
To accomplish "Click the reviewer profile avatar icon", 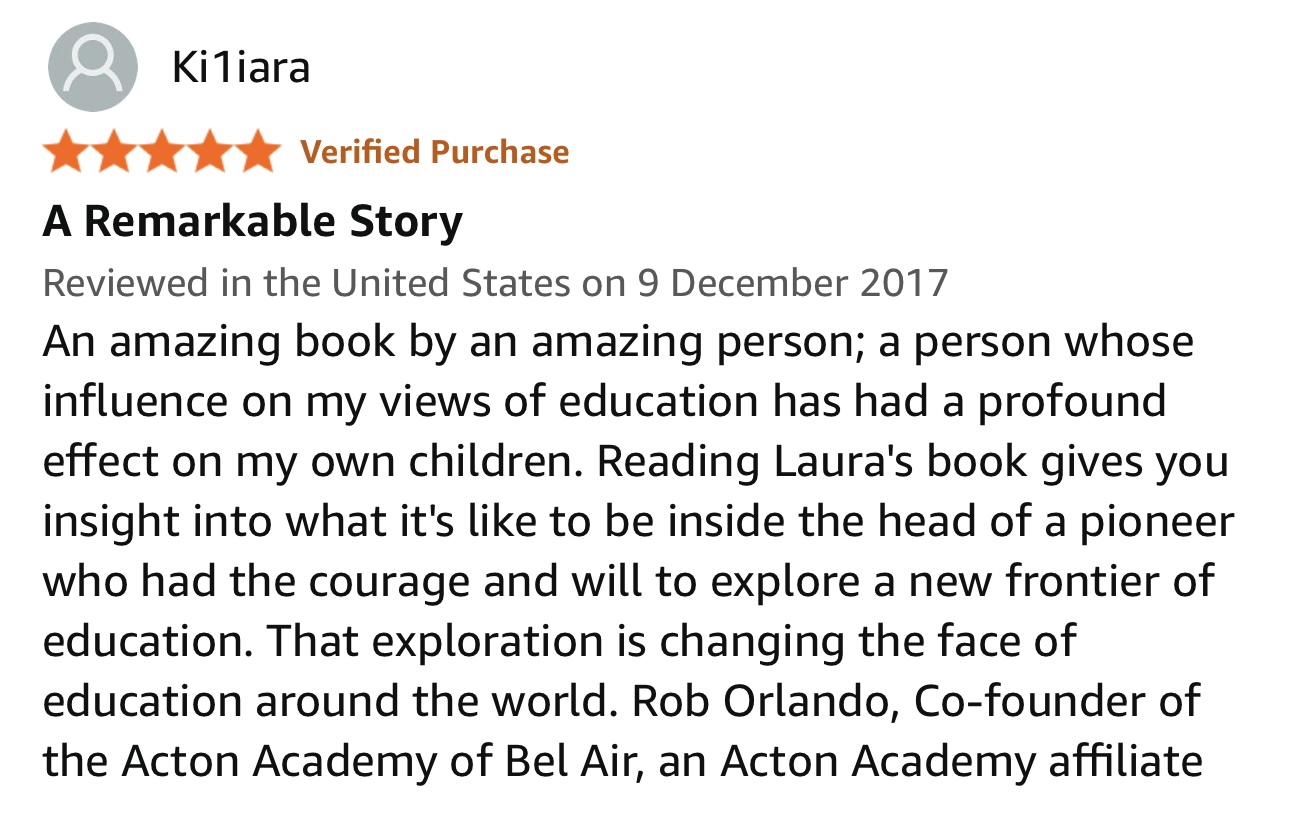I will (92, 67).
